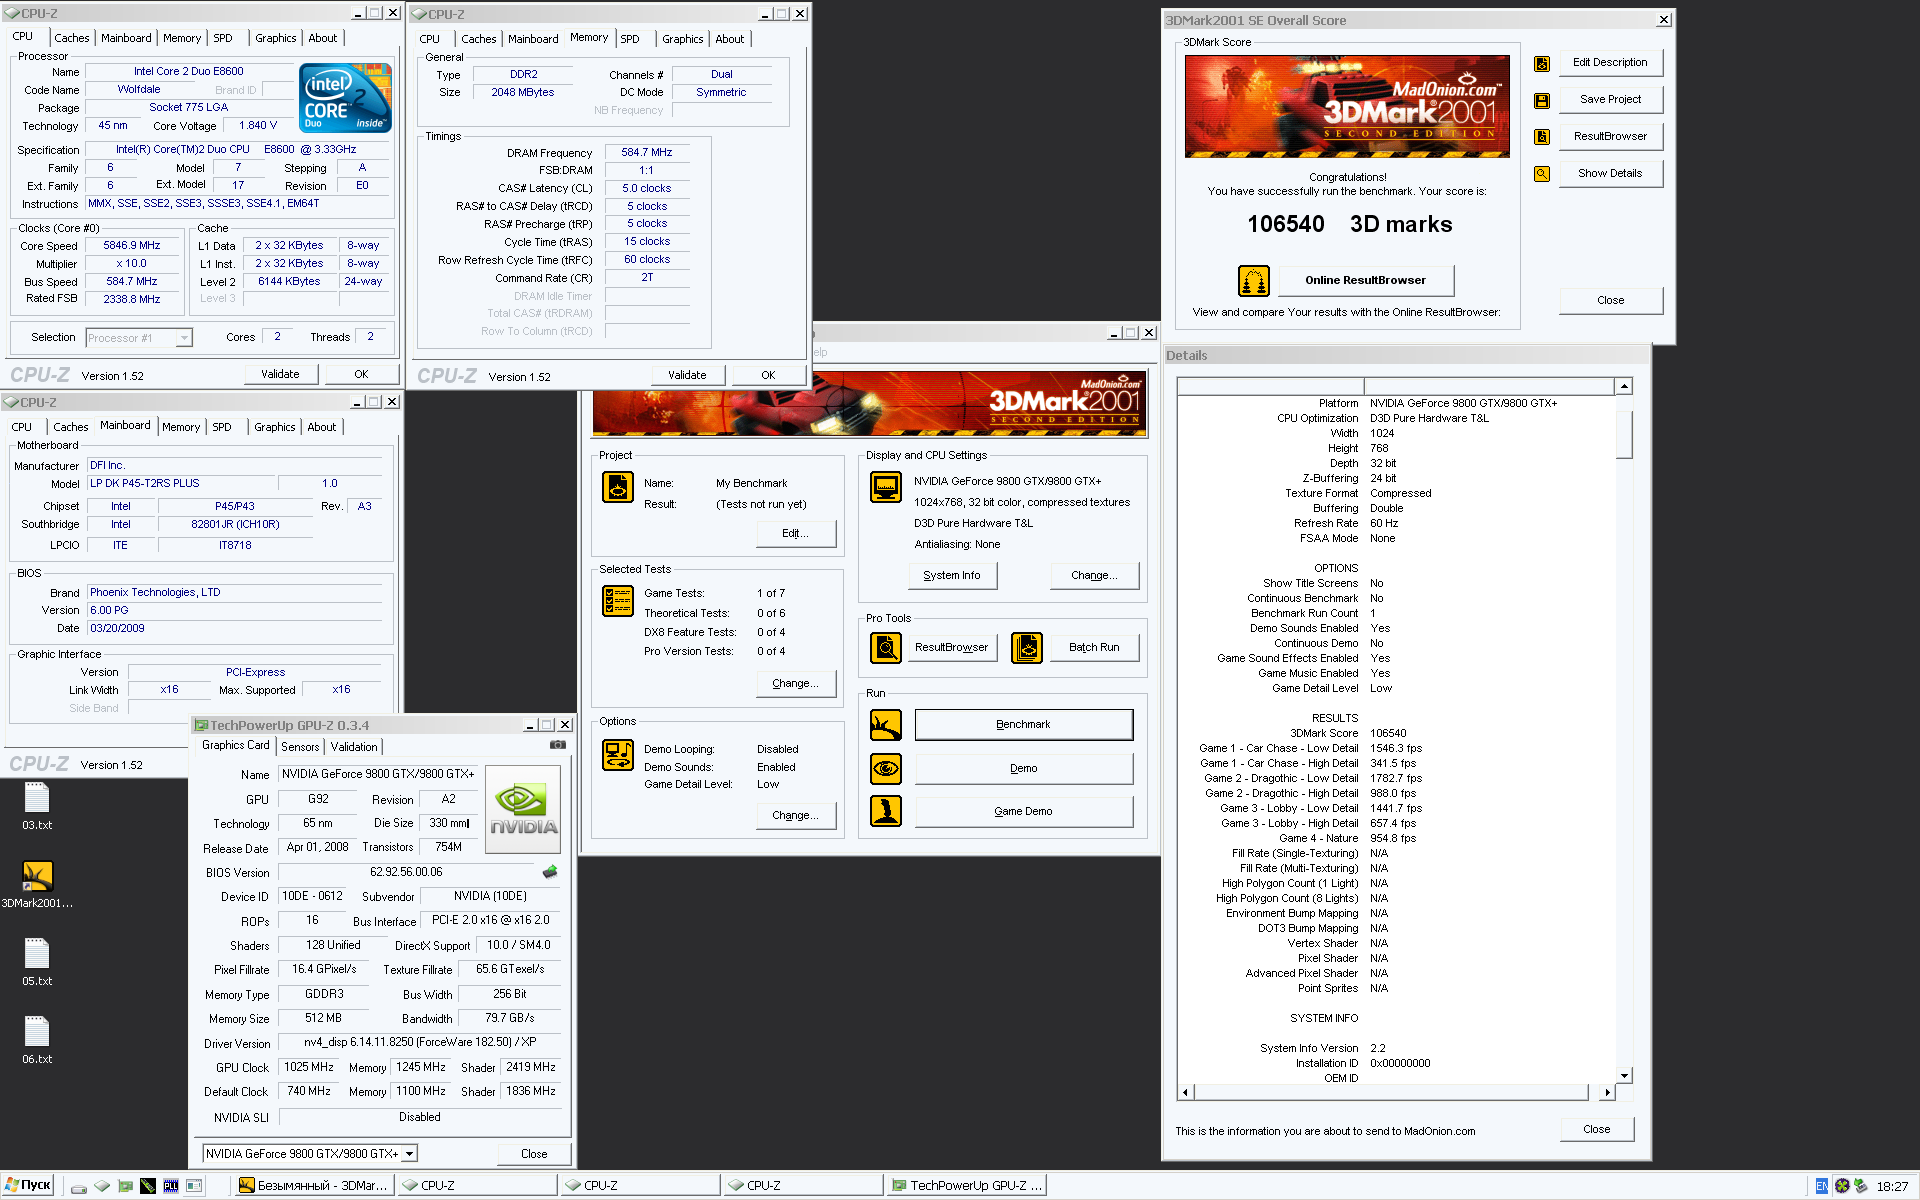Click Change button under Selected Tests

pos(795,683)
